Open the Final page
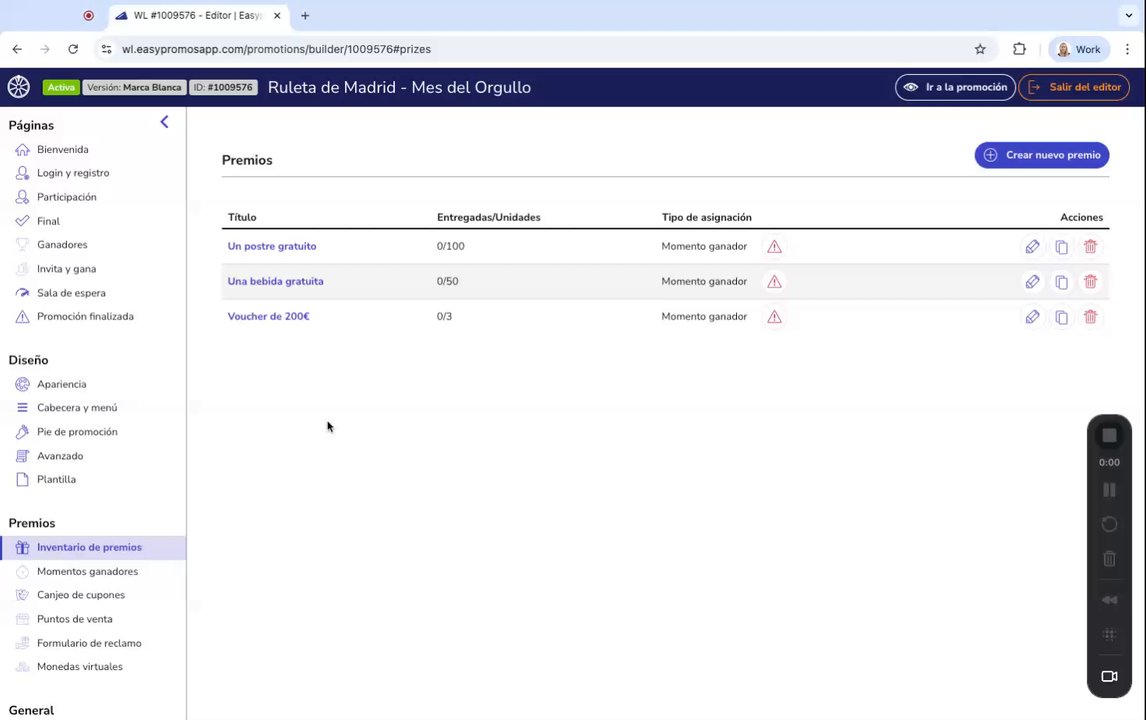 (x=48, y=221)
